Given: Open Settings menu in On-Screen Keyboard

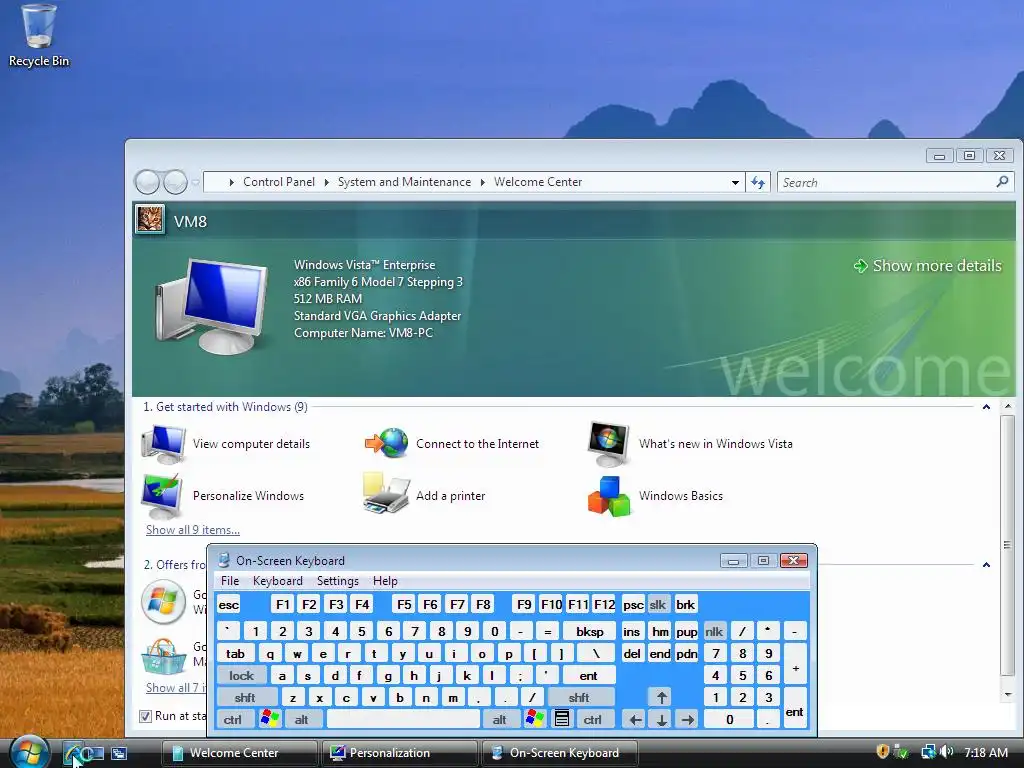Looking at the screenshot, I should 338,581.
